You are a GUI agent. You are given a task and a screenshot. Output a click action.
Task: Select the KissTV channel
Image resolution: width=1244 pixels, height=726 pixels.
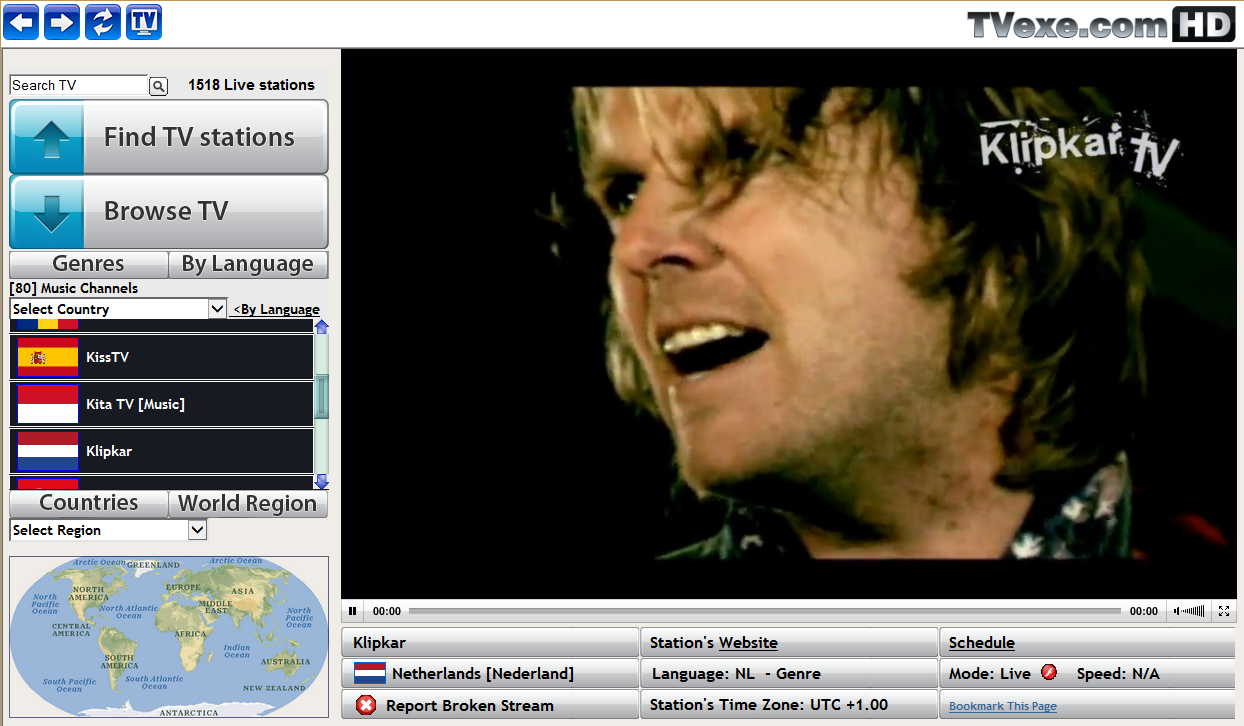[x=162, y=357]
